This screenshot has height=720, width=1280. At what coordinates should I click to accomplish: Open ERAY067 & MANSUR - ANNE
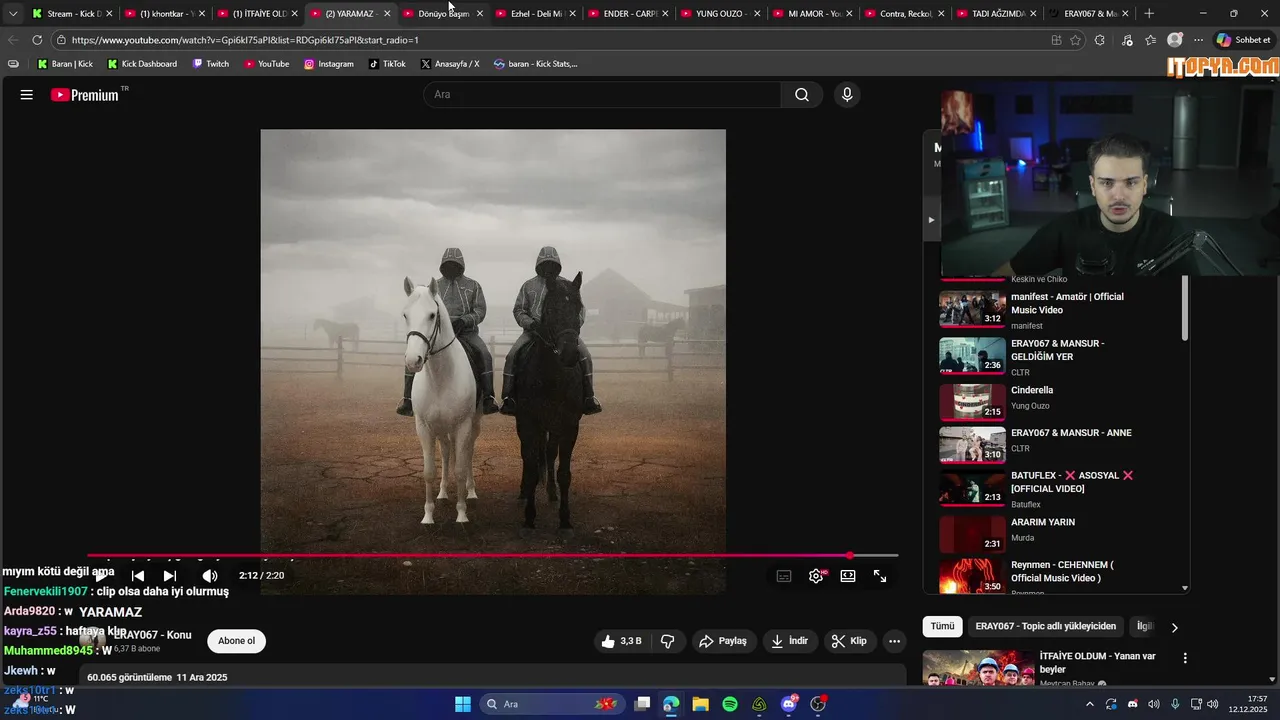(x=1060, y=443)
